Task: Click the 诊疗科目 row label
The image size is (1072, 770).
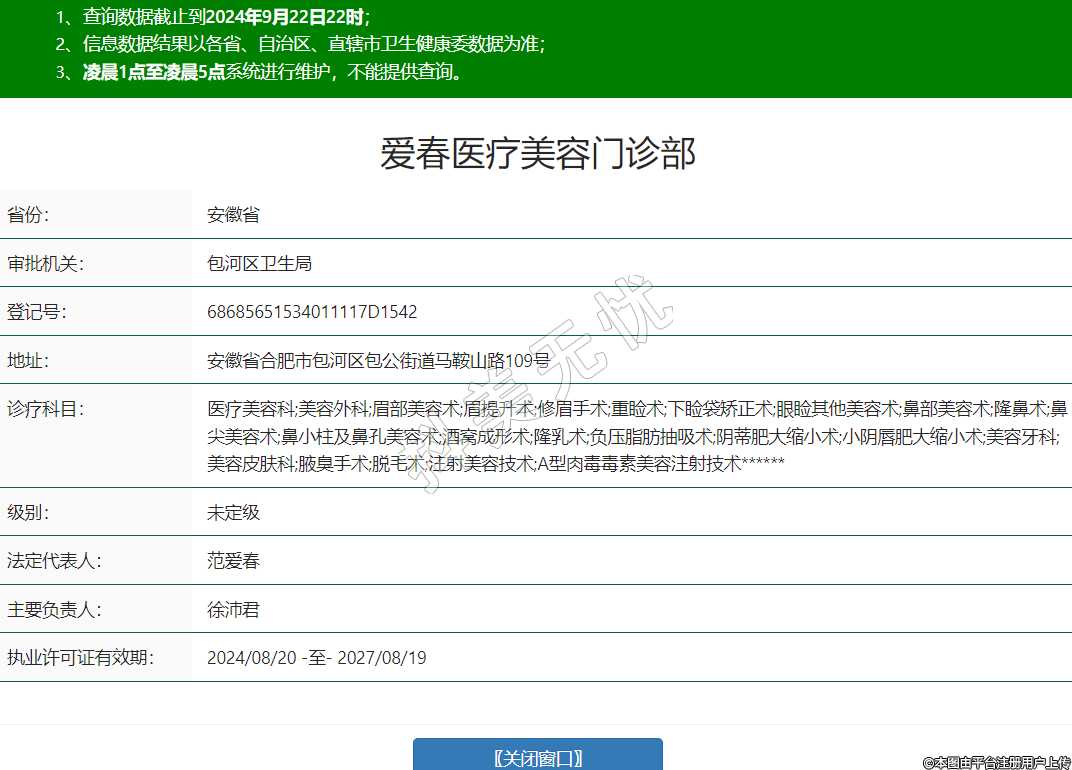Action: 45,409
